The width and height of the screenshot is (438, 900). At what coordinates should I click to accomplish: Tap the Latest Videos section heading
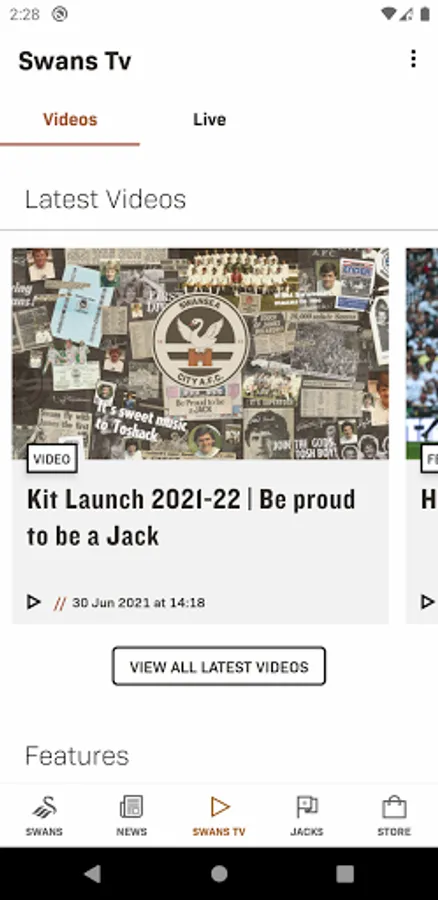(x=106, y=199)
